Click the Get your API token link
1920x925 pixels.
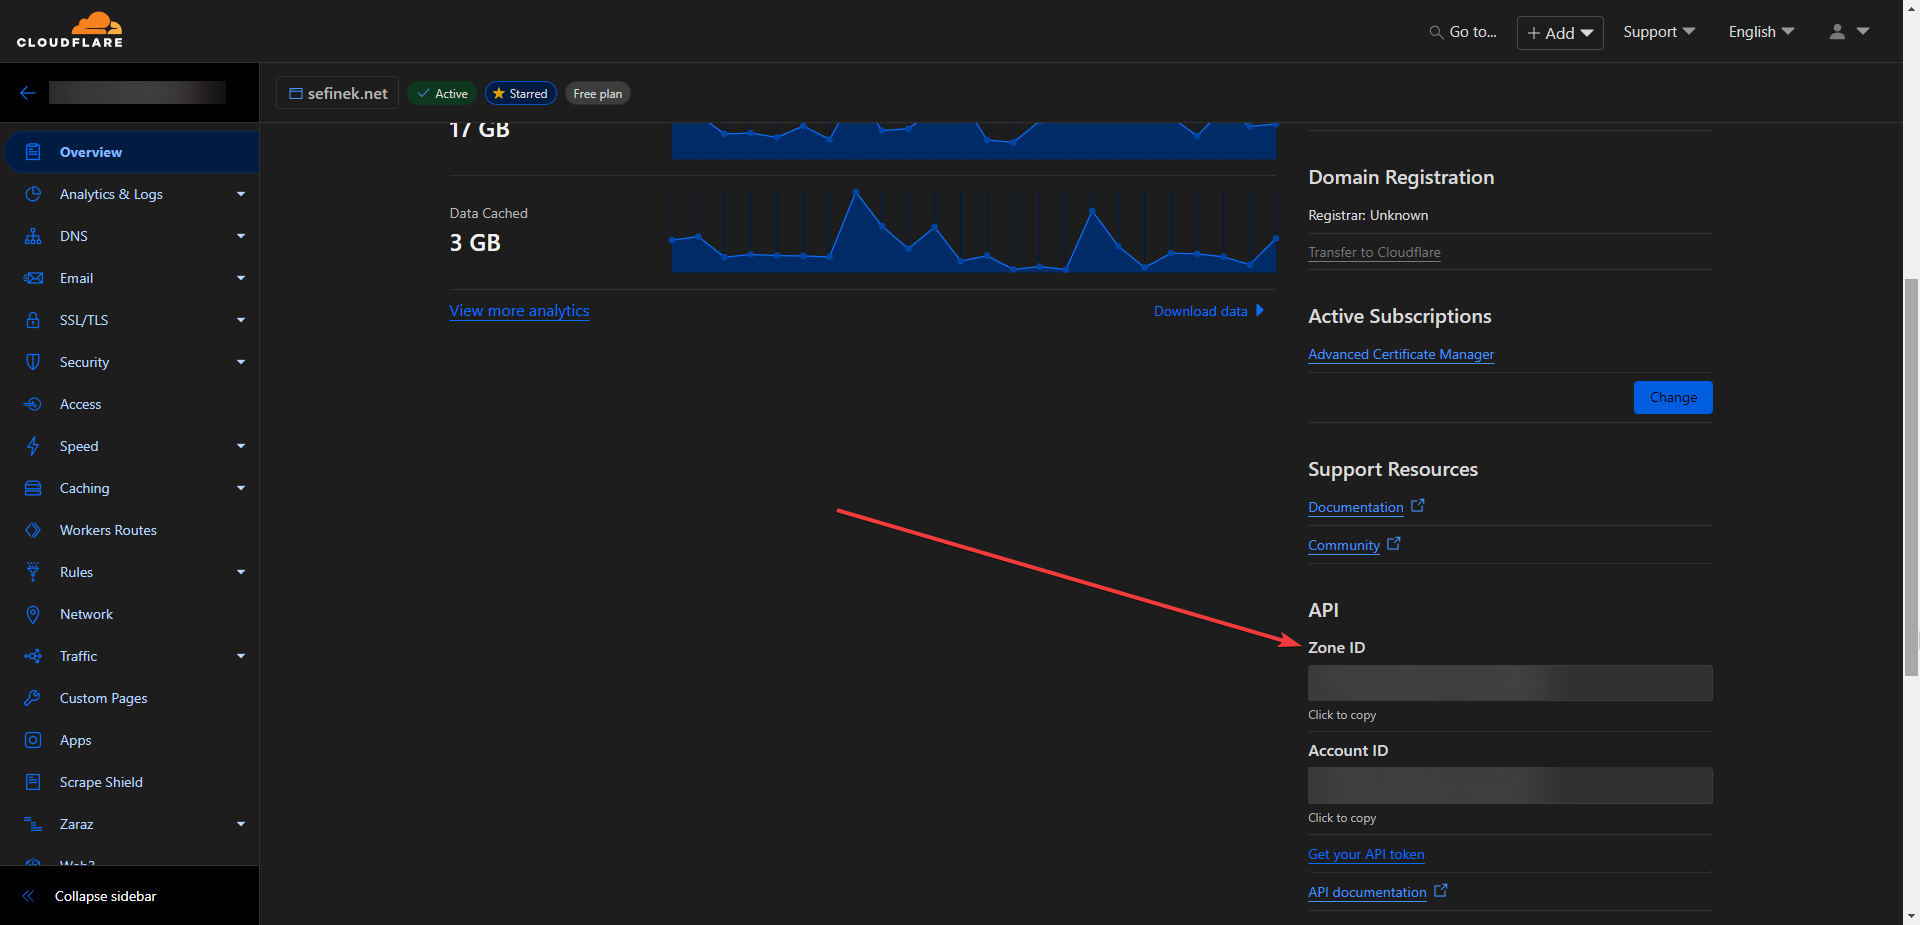pyautogui.click(x=1365, y=854)
